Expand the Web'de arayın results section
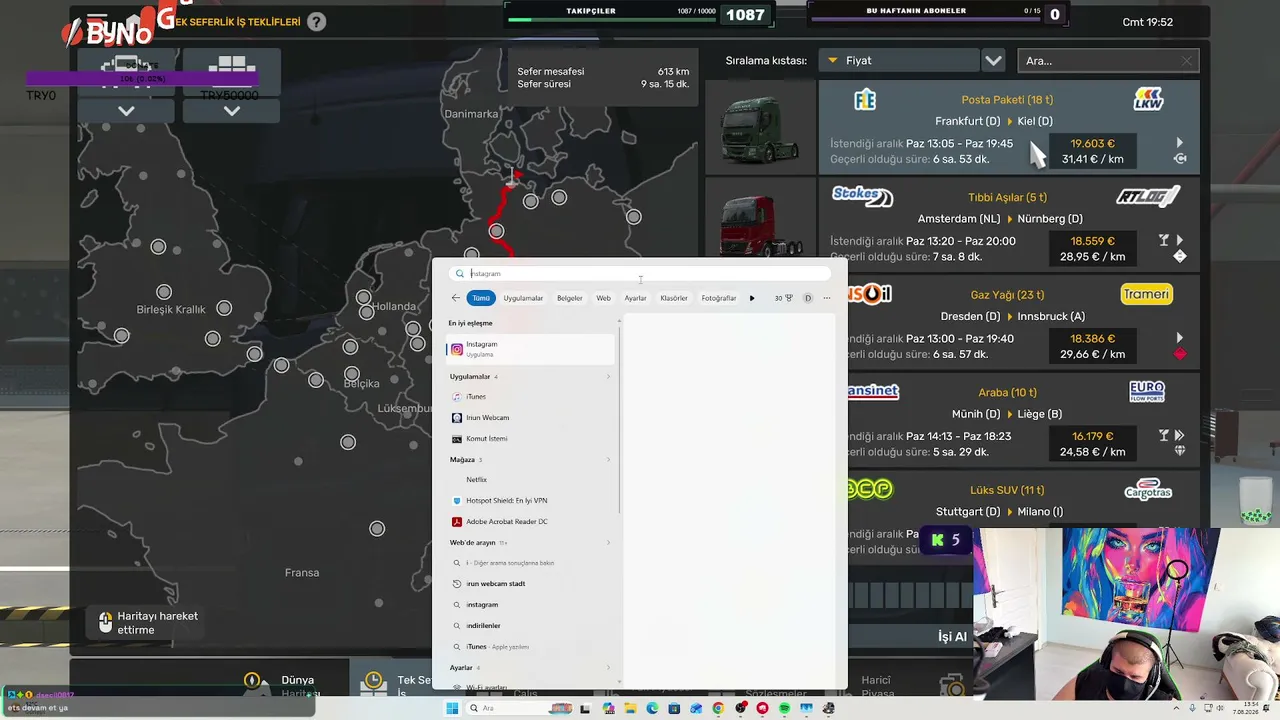This screenshot has width=1280, height=720. [608, 543]
